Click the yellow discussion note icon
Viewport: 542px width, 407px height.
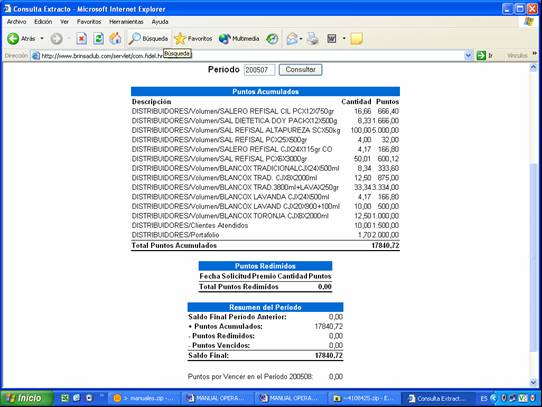click(x=356, y=38)
